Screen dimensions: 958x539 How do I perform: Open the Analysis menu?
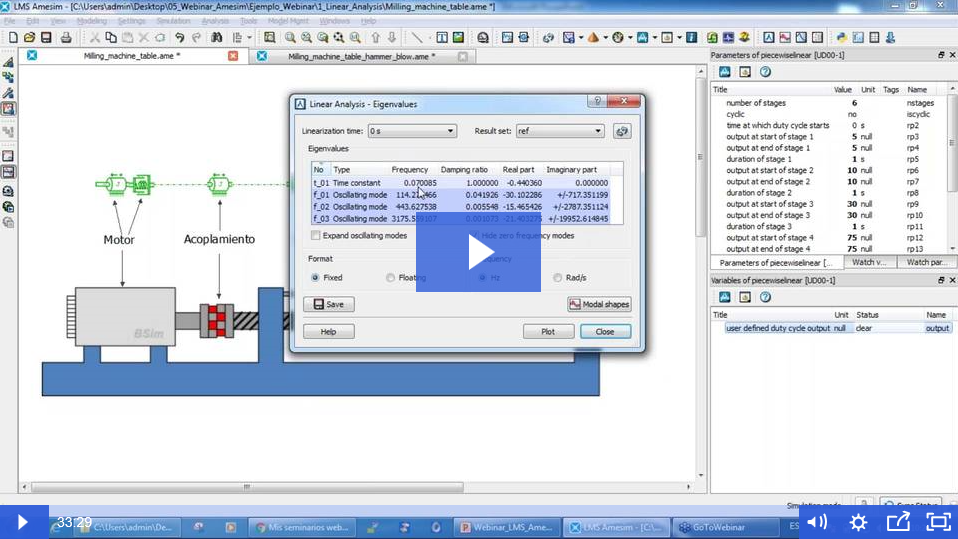point(215,21)
